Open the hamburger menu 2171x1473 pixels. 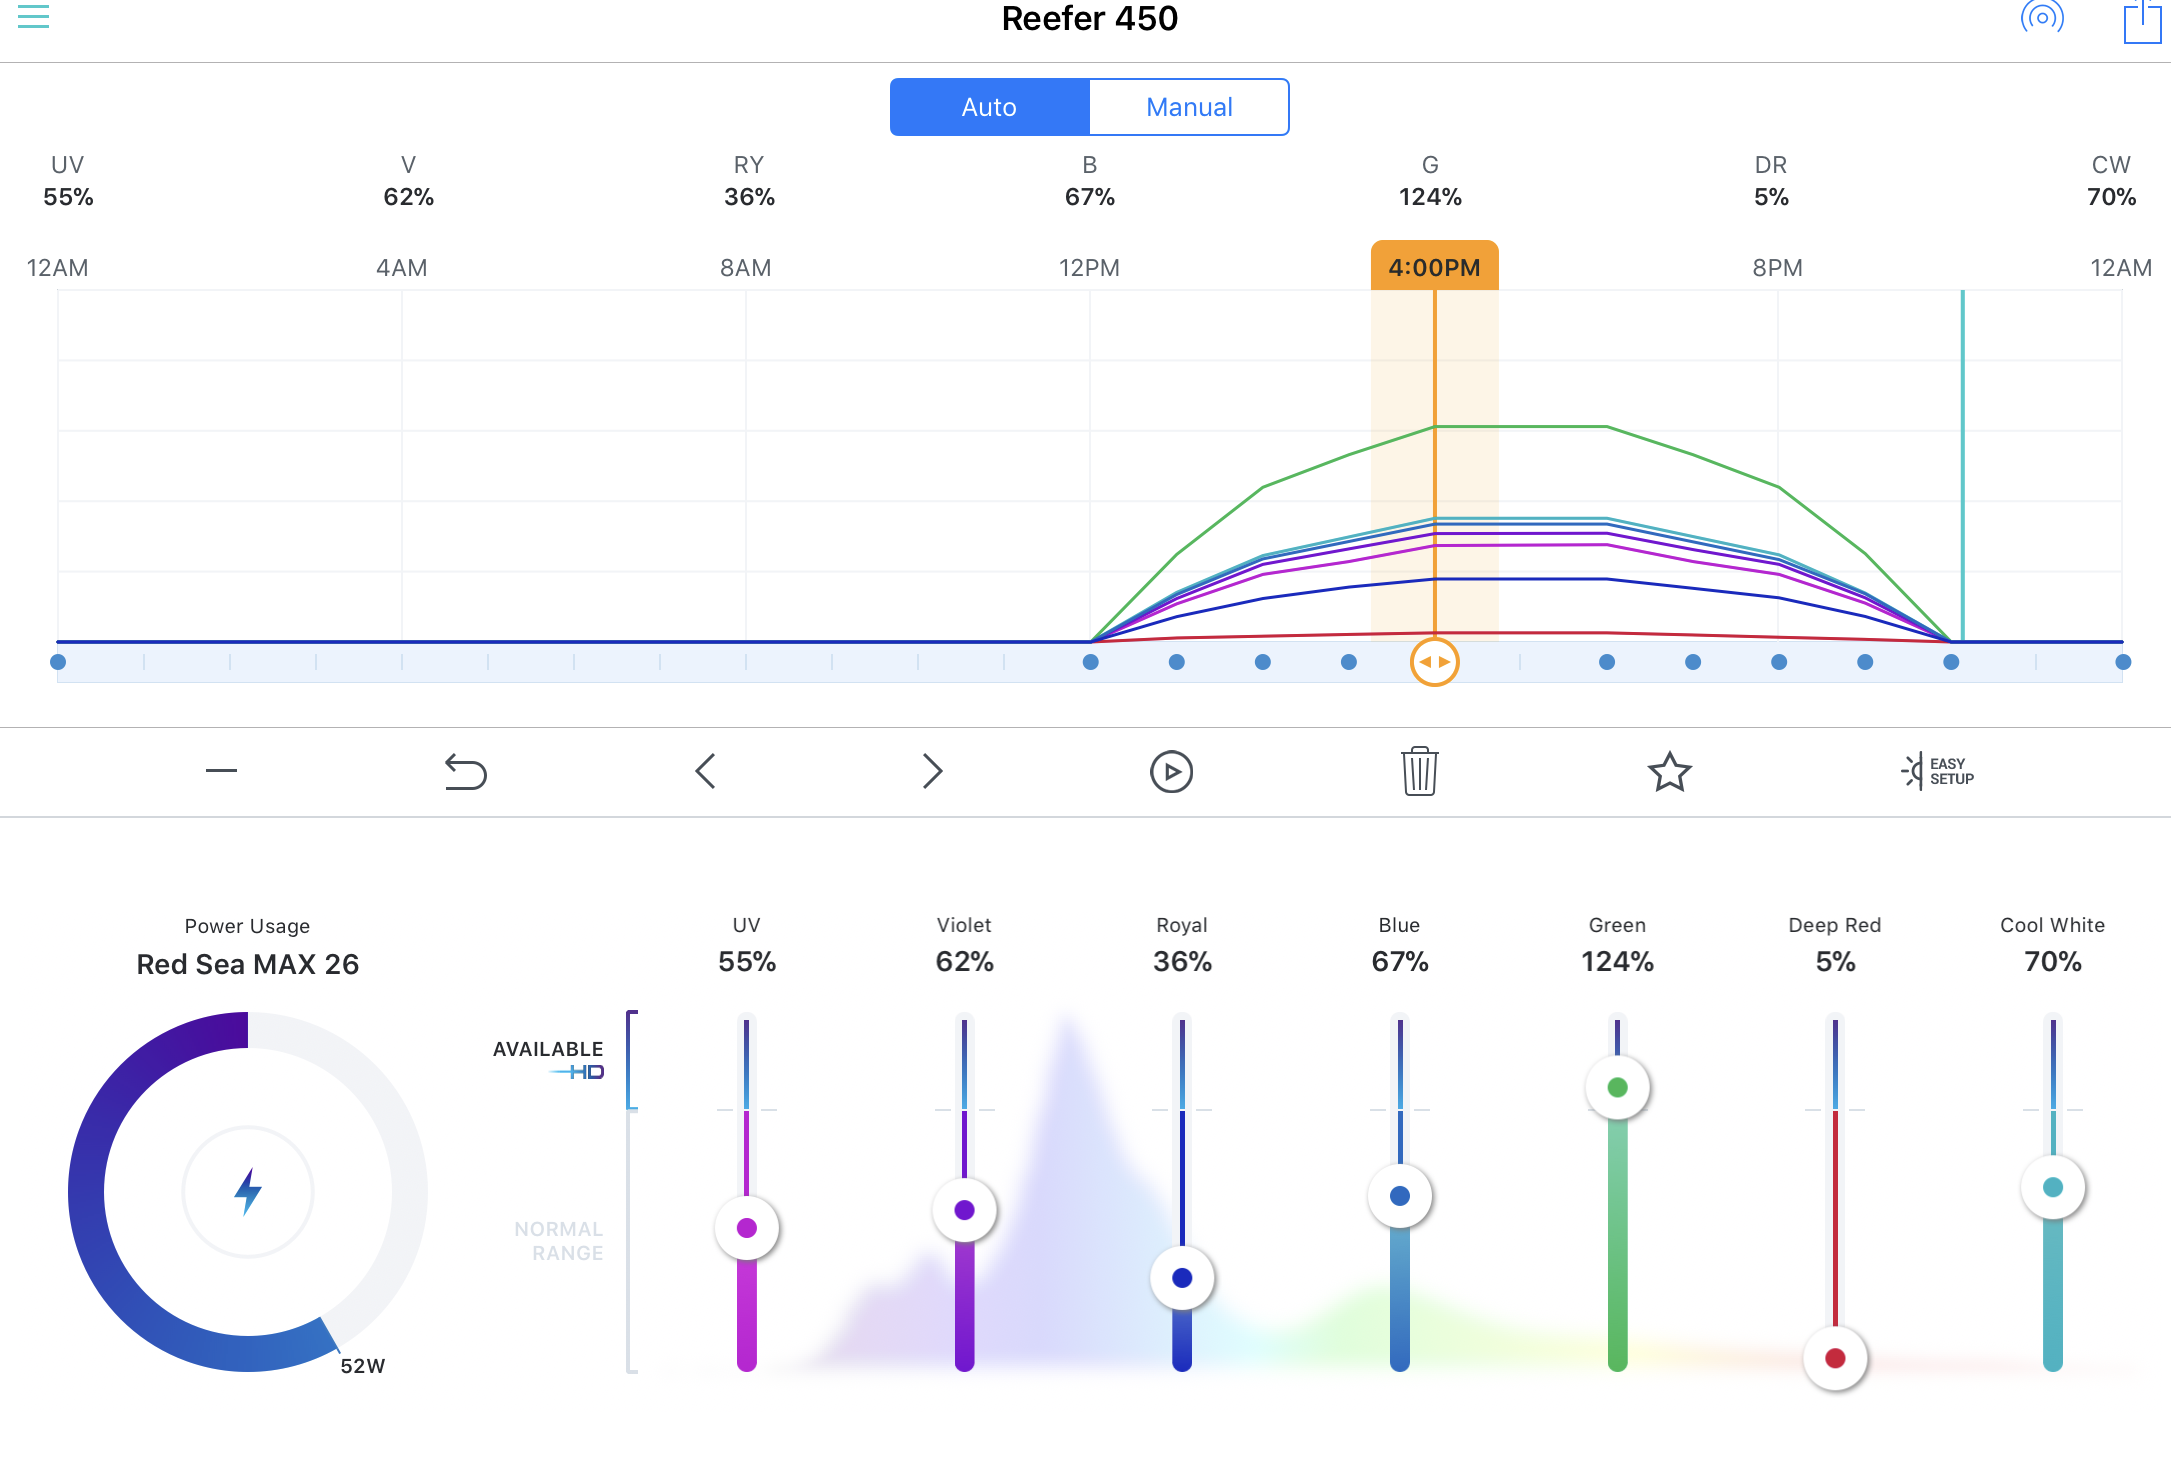click(33, 17)
